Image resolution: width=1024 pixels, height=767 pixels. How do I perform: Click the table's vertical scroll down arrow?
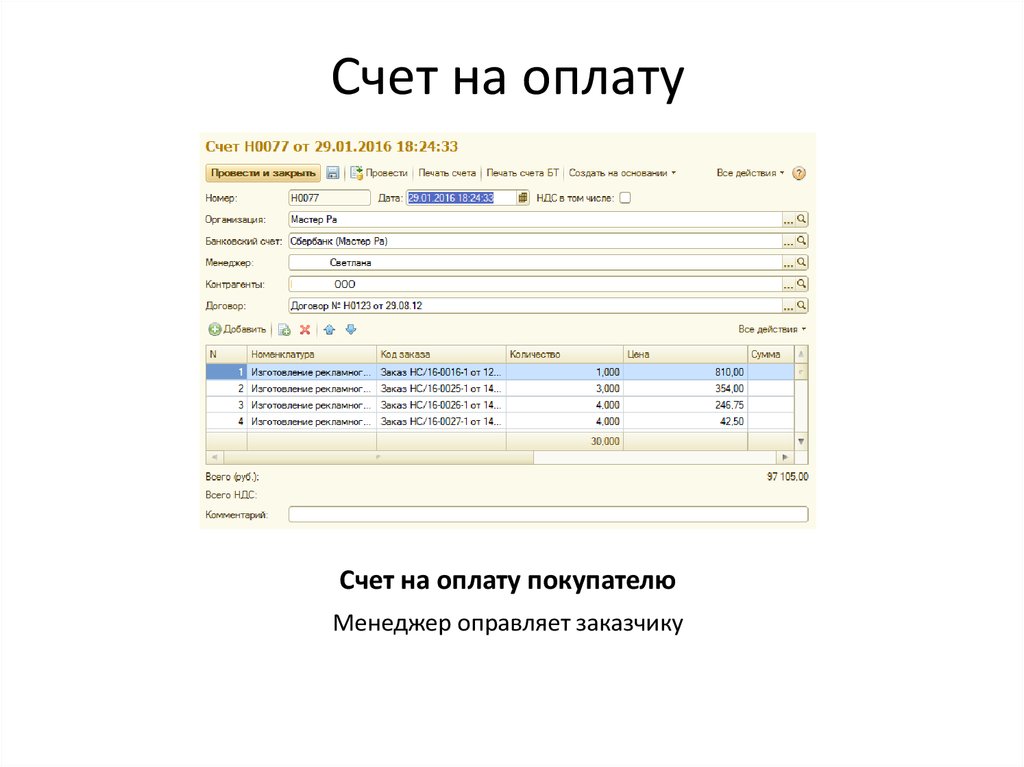click(x=801, y=442)
